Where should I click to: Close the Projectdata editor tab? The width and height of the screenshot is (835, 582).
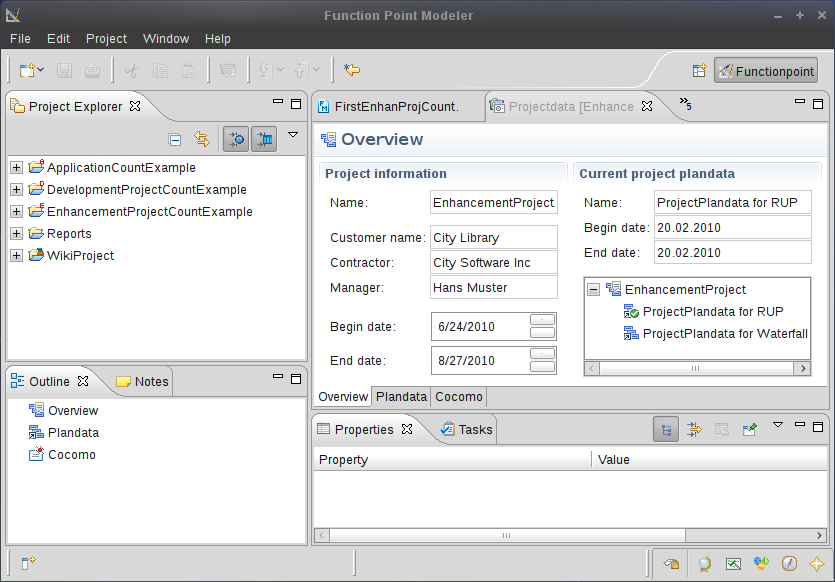[x=647, y=106]
